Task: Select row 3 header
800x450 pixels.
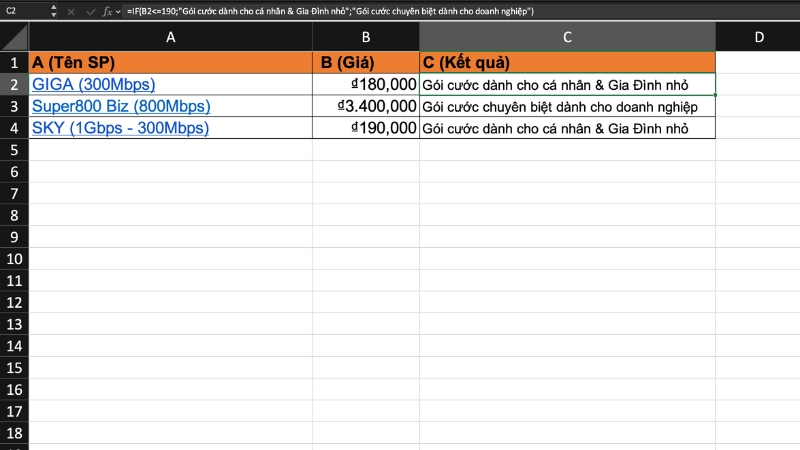Action: point(14,106)
